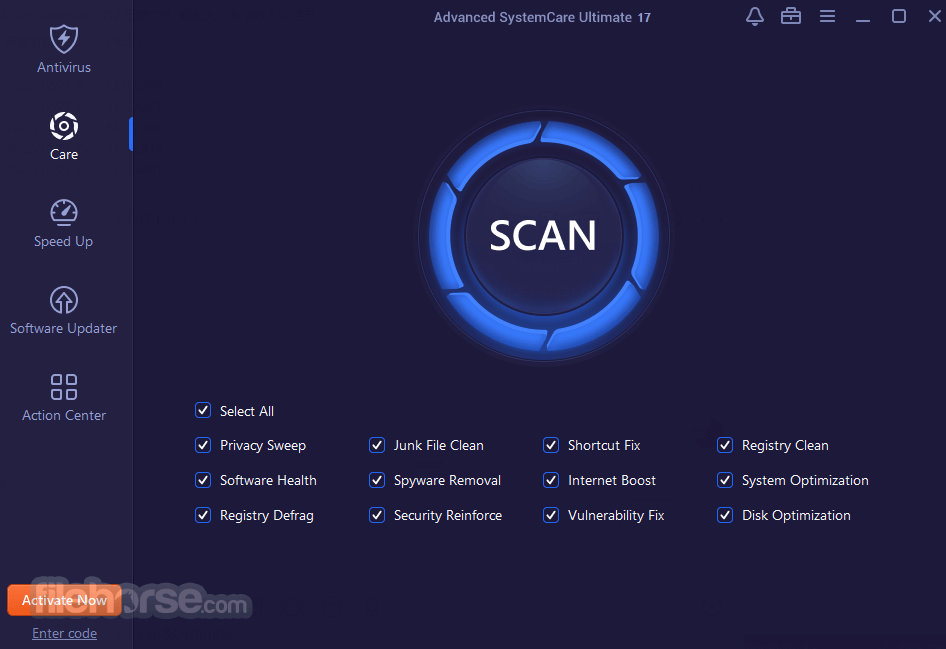Screen dimensions: 946x649
Task: Uncheck System Optimization checkbox
Action: tap(725, 480)
